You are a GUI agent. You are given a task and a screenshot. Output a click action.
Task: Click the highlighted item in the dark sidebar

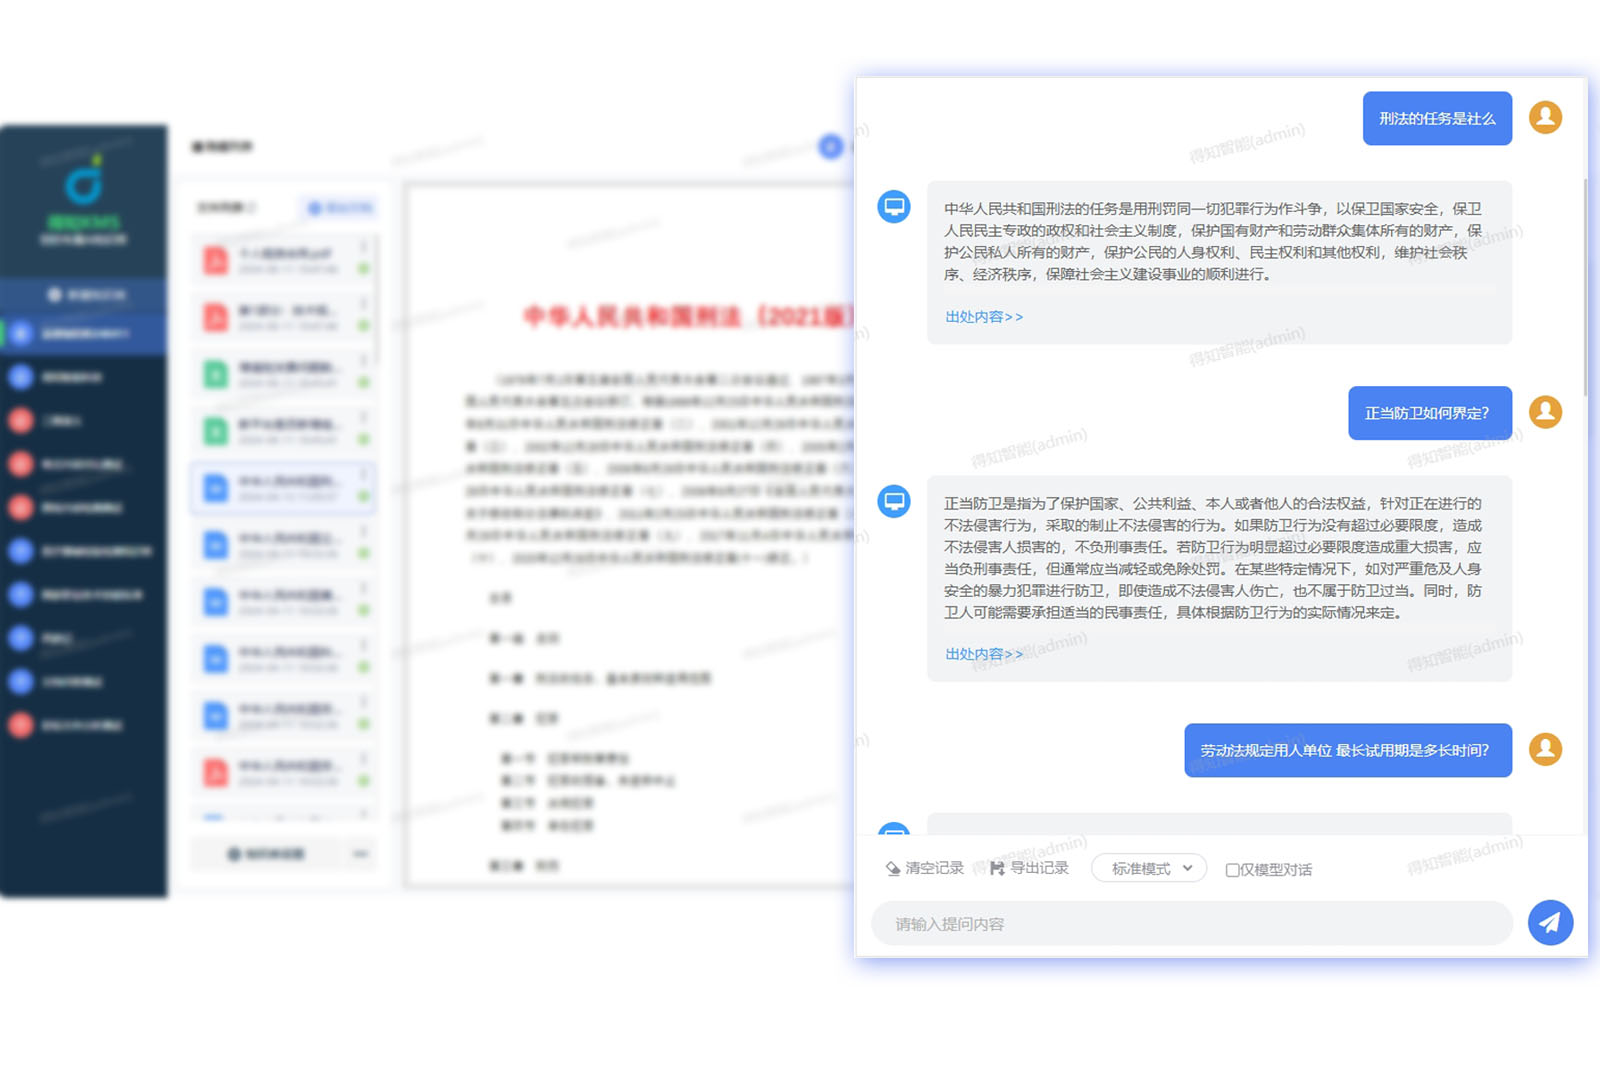(x=84, y=333)
